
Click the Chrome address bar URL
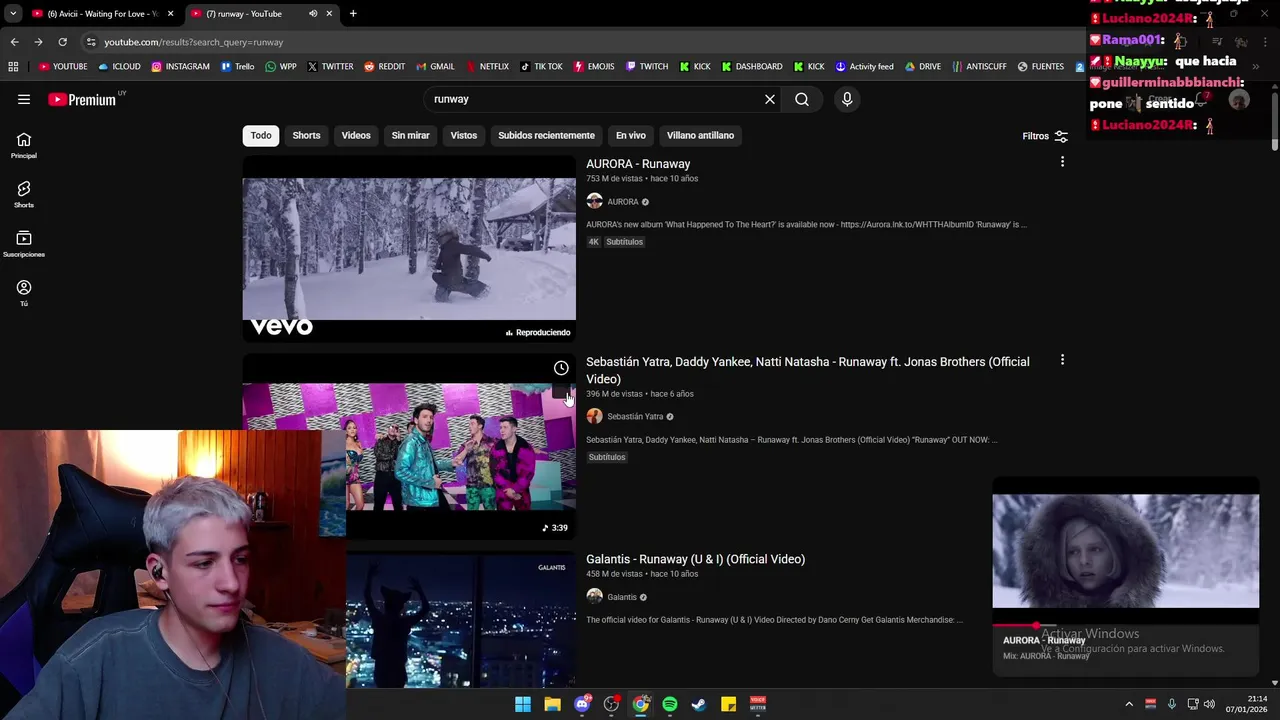[194, 42]
